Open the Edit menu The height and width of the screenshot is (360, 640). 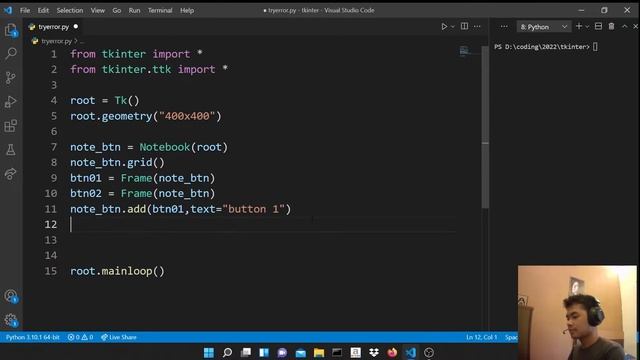[x=43, y=10]
